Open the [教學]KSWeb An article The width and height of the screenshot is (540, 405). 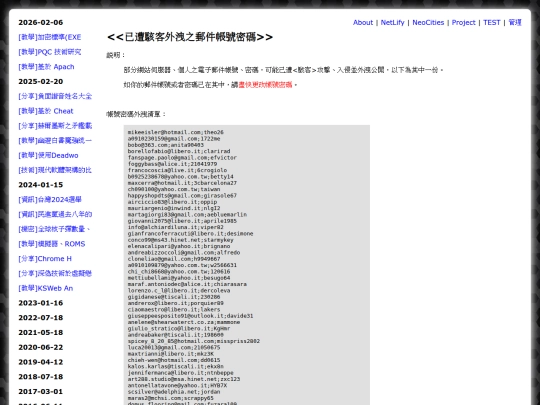point(46,288)
